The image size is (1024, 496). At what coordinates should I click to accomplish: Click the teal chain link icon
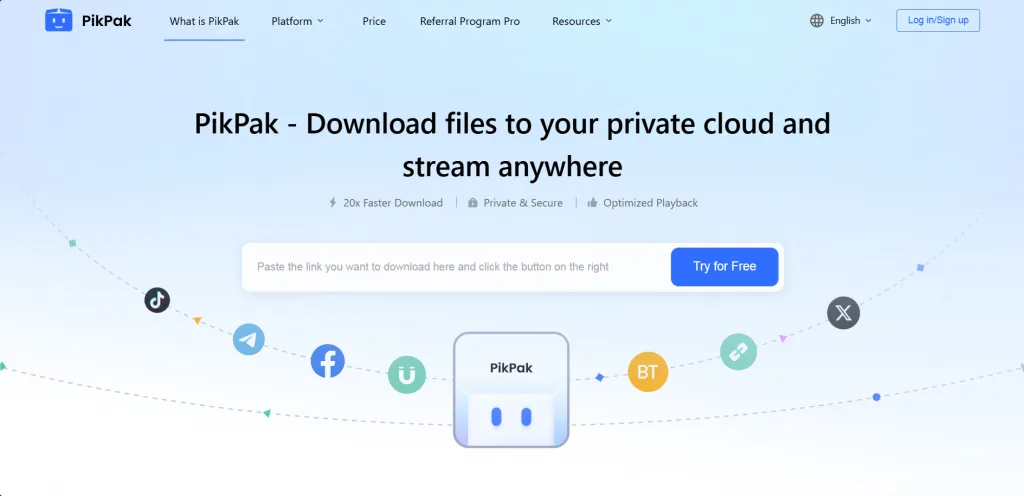click(739, 352)
